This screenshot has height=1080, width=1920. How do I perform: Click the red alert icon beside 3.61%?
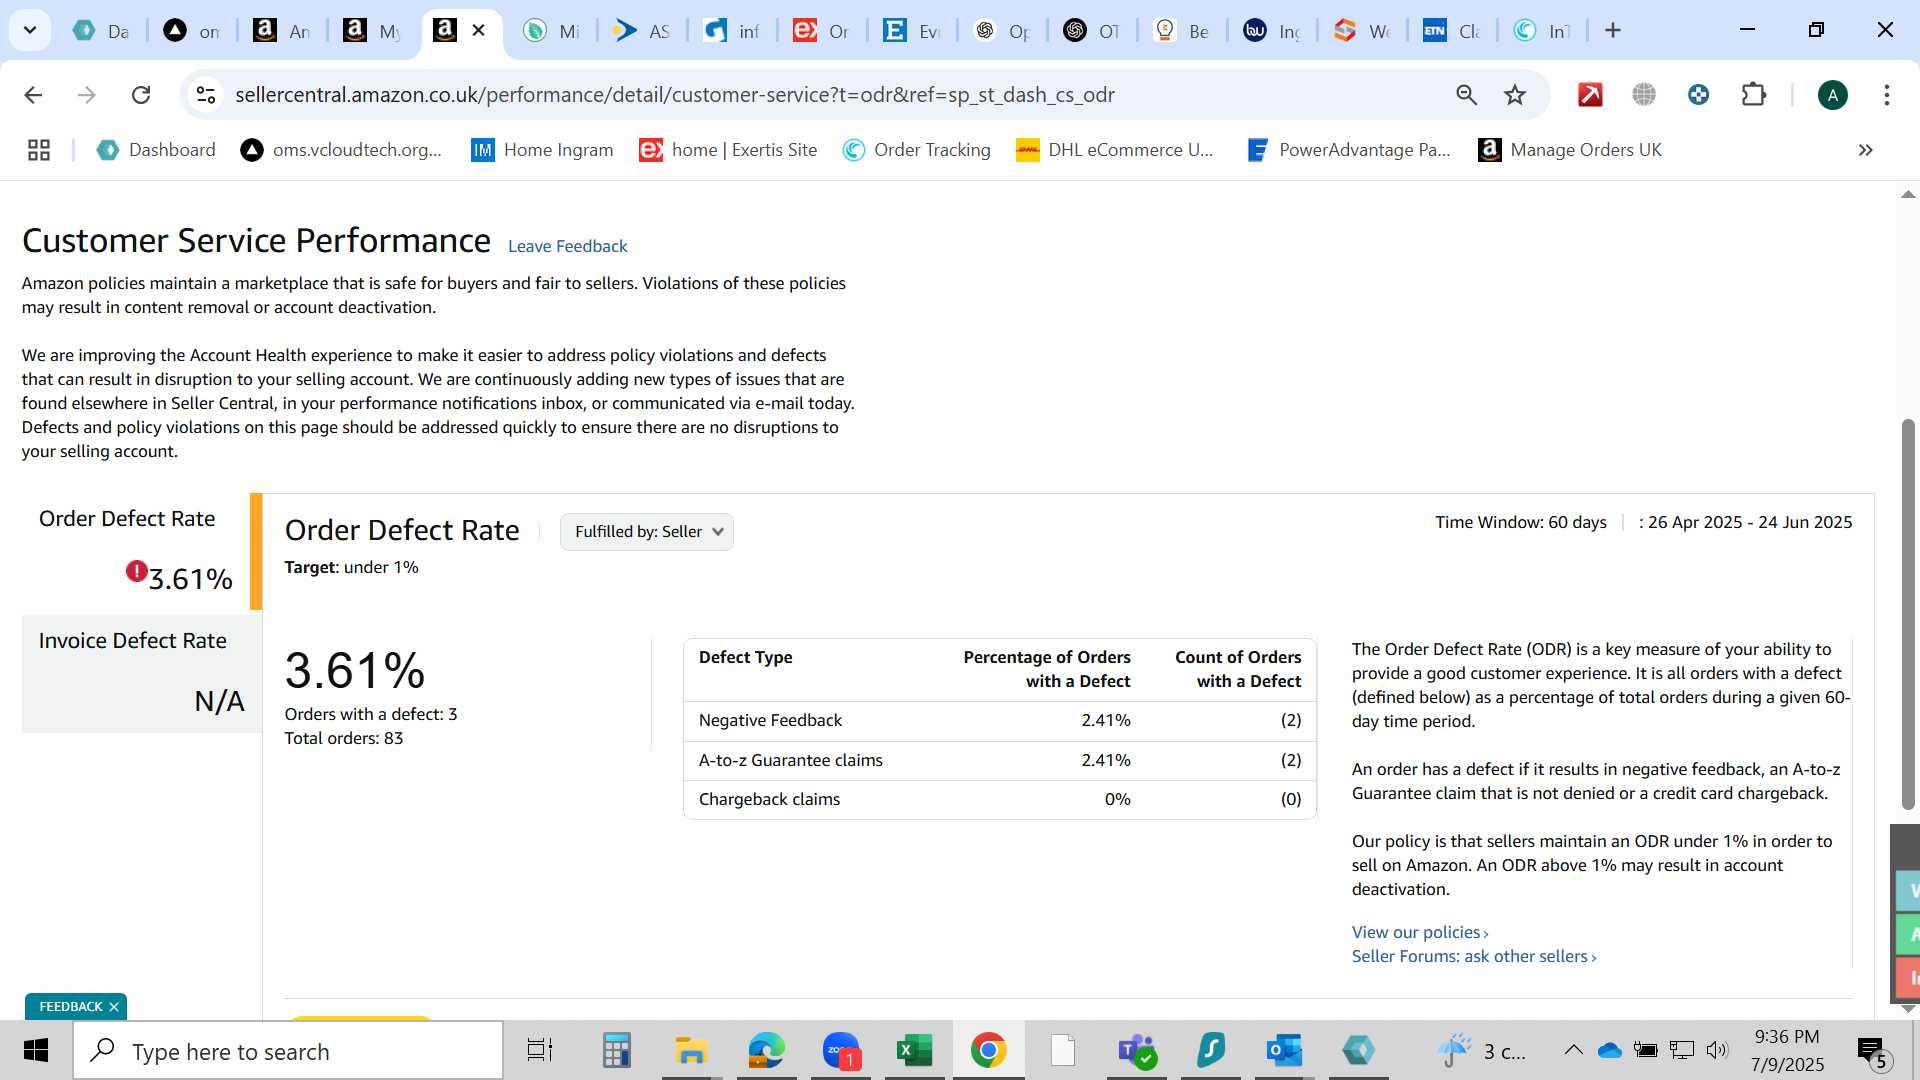pos(136,571)
